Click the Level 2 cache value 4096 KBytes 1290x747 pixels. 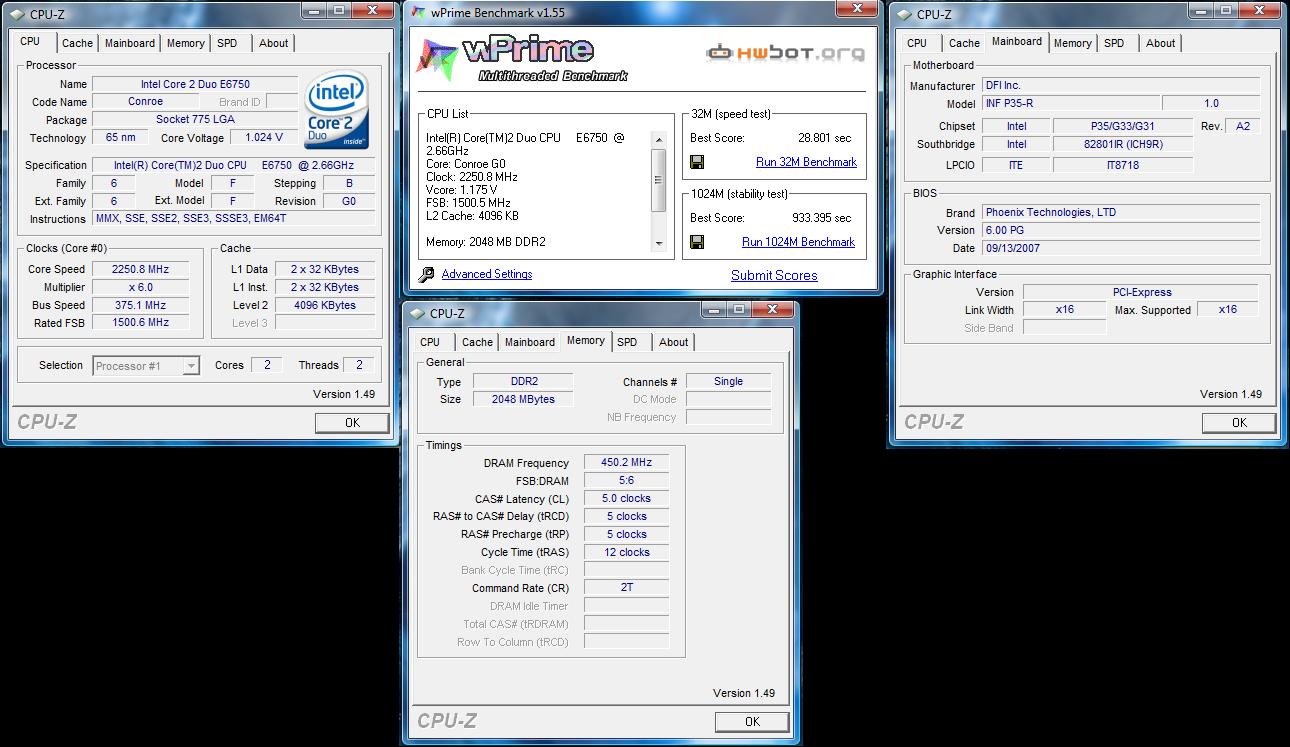click(x=325, y=306)
